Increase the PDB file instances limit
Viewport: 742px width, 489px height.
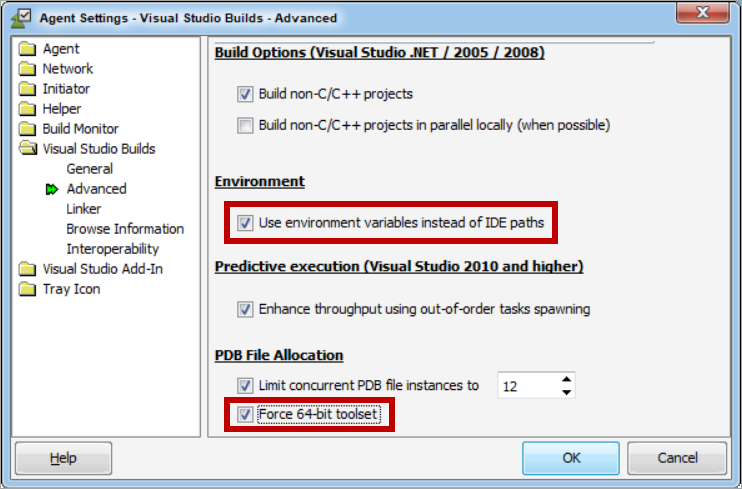coord(567,379)
